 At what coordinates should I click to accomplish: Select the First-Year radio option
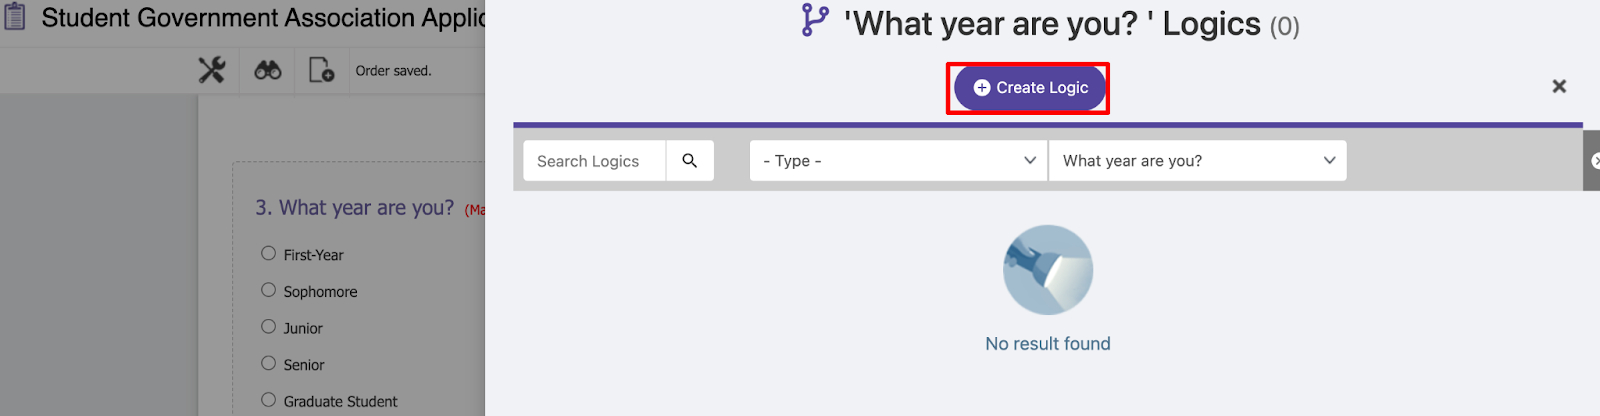tap(268, 253)
